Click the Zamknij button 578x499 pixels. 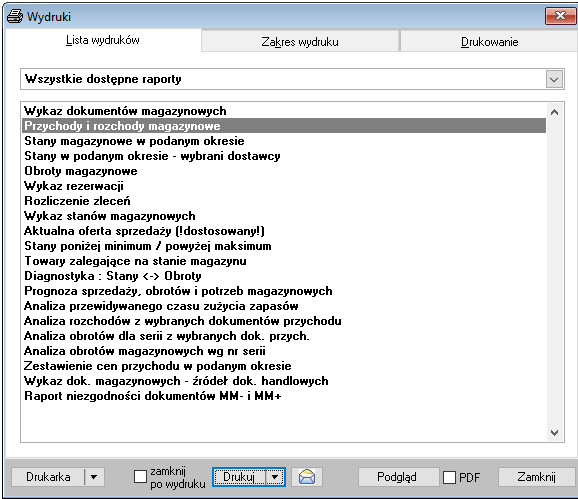(x=536, y=477)
